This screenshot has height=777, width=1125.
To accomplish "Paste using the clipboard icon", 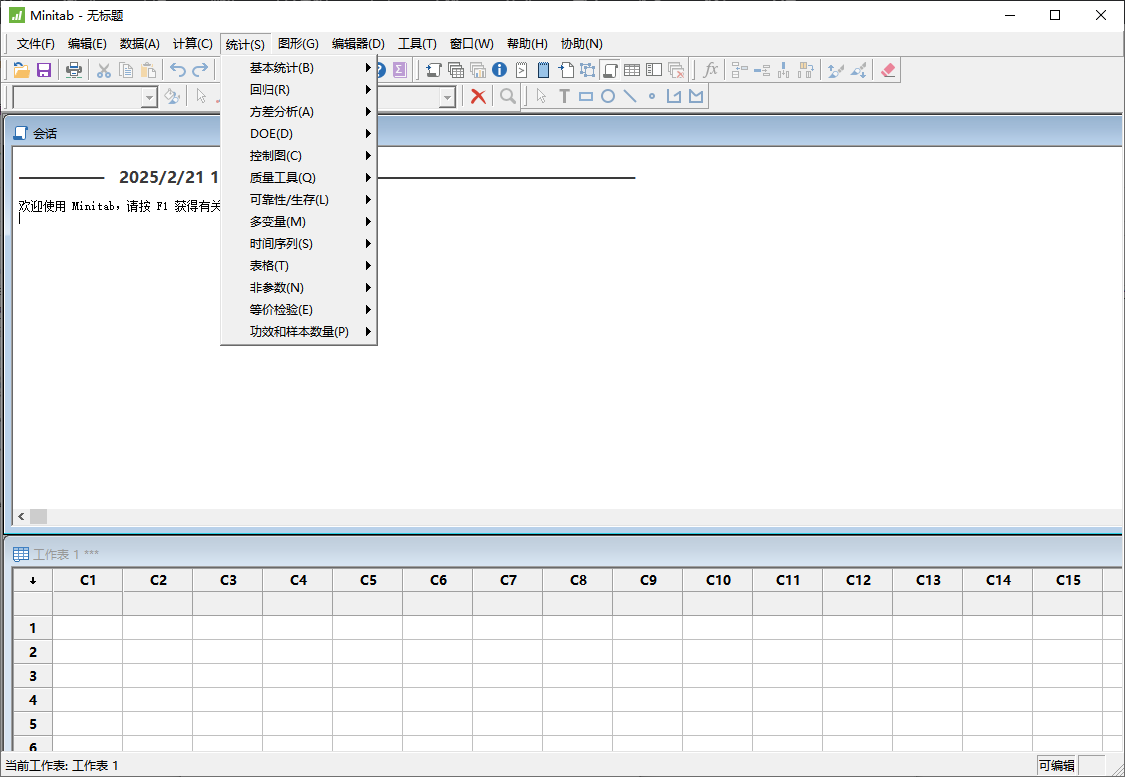I will point(149,70).
